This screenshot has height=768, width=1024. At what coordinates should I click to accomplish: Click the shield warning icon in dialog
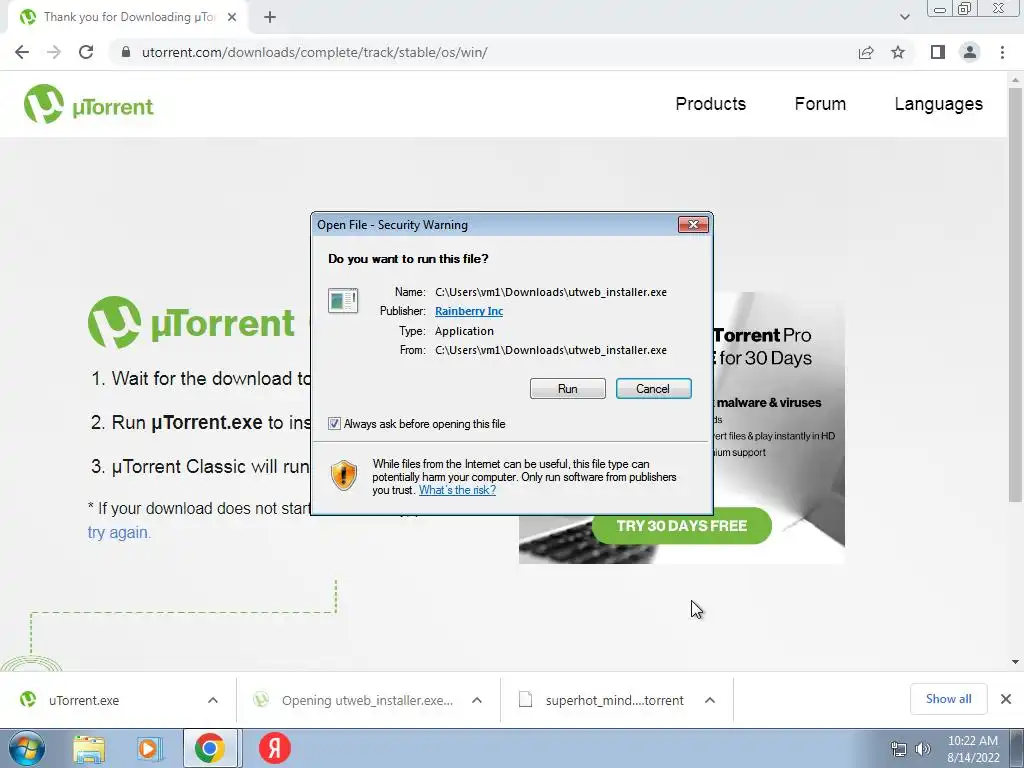pos(344,475)
